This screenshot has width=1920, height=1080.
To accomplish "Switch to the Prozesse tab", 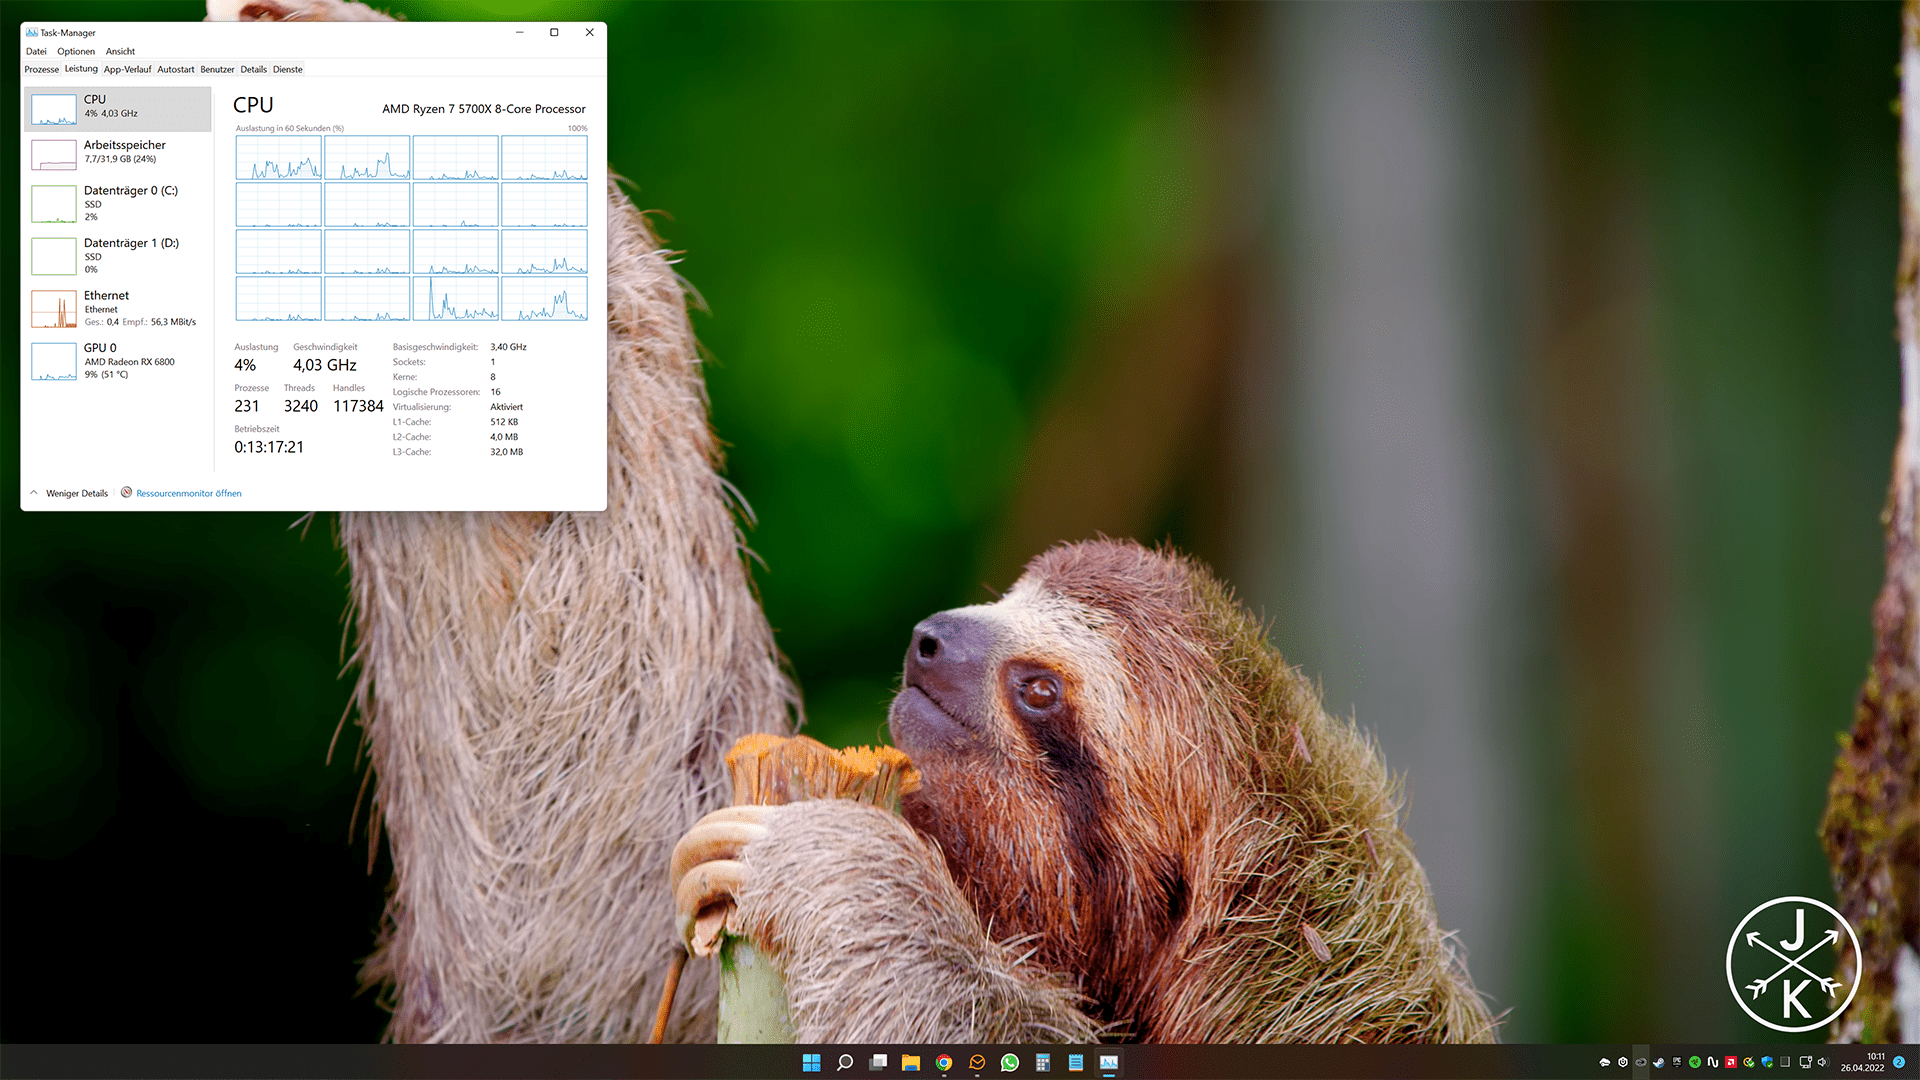I will pos(41,69).
